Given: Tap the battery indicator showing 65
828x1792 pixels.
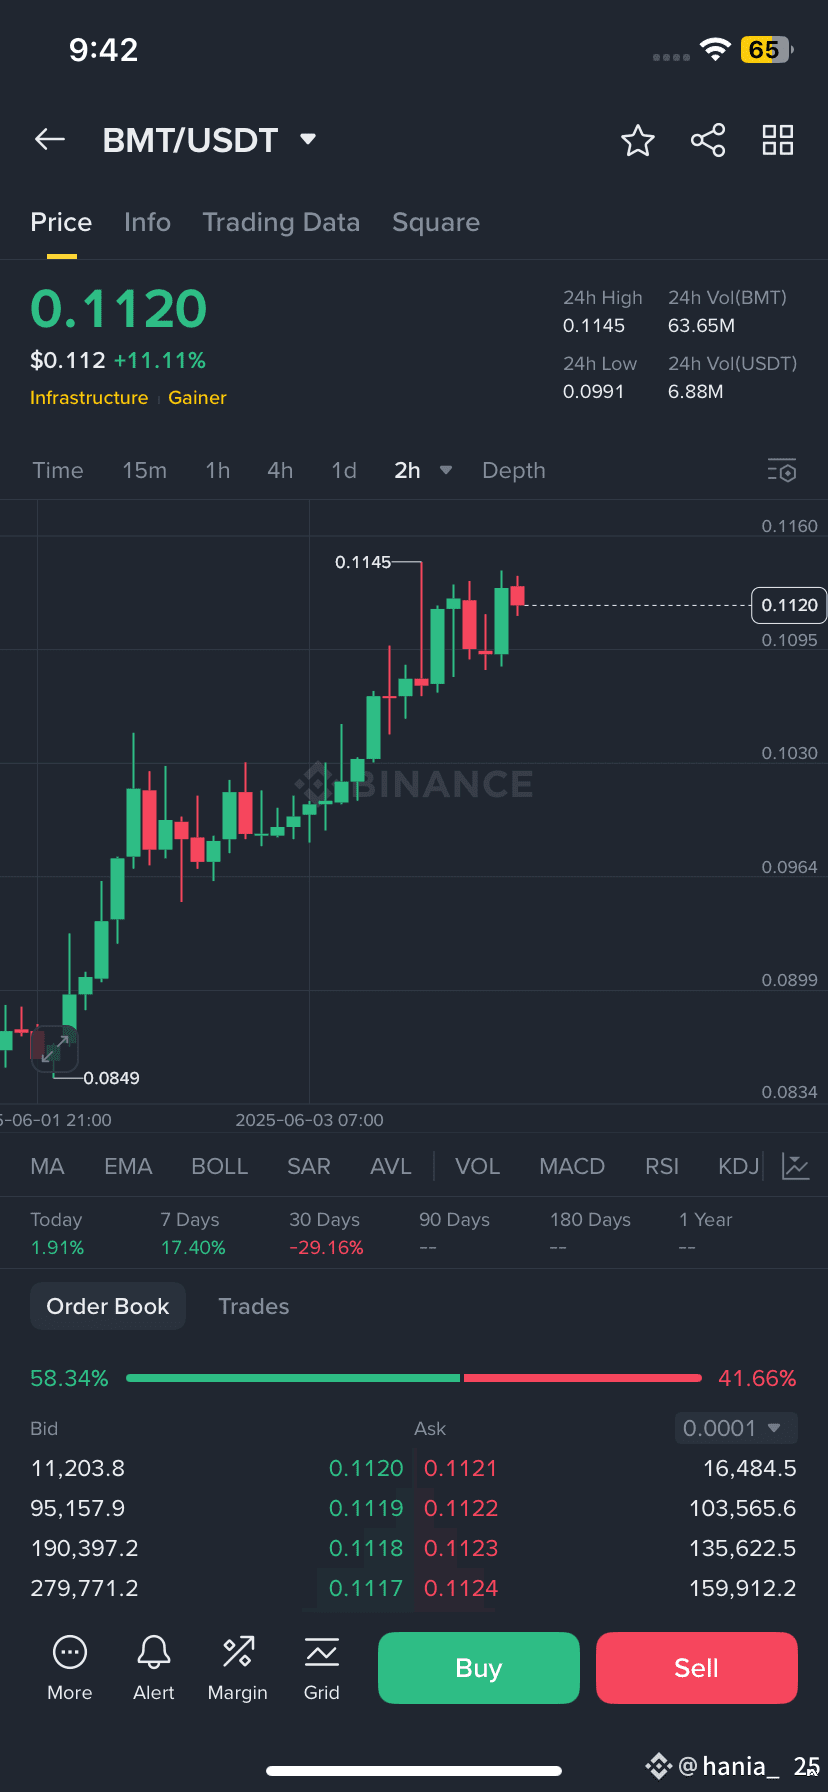Looking at the screenshot, I should 767,50.
